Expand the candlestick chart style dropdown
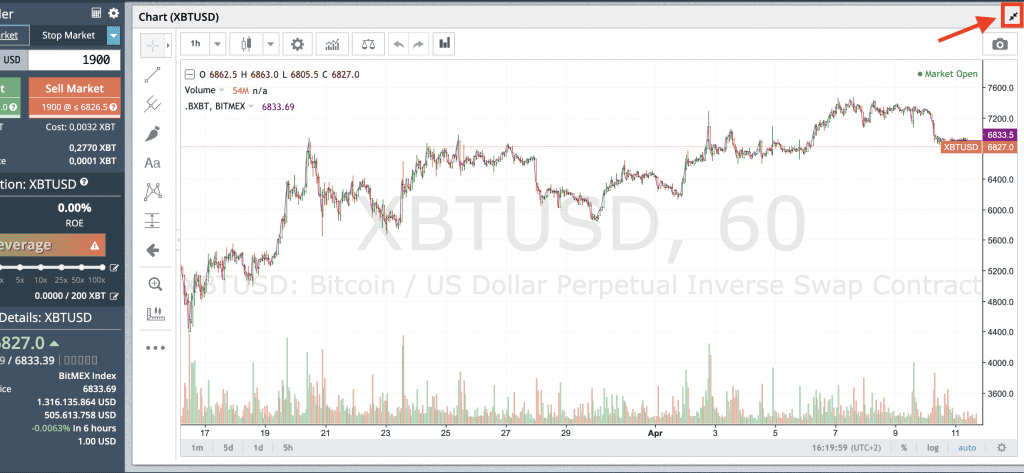1024x473 pixels. pyautogui.click(x=270, y=44)
